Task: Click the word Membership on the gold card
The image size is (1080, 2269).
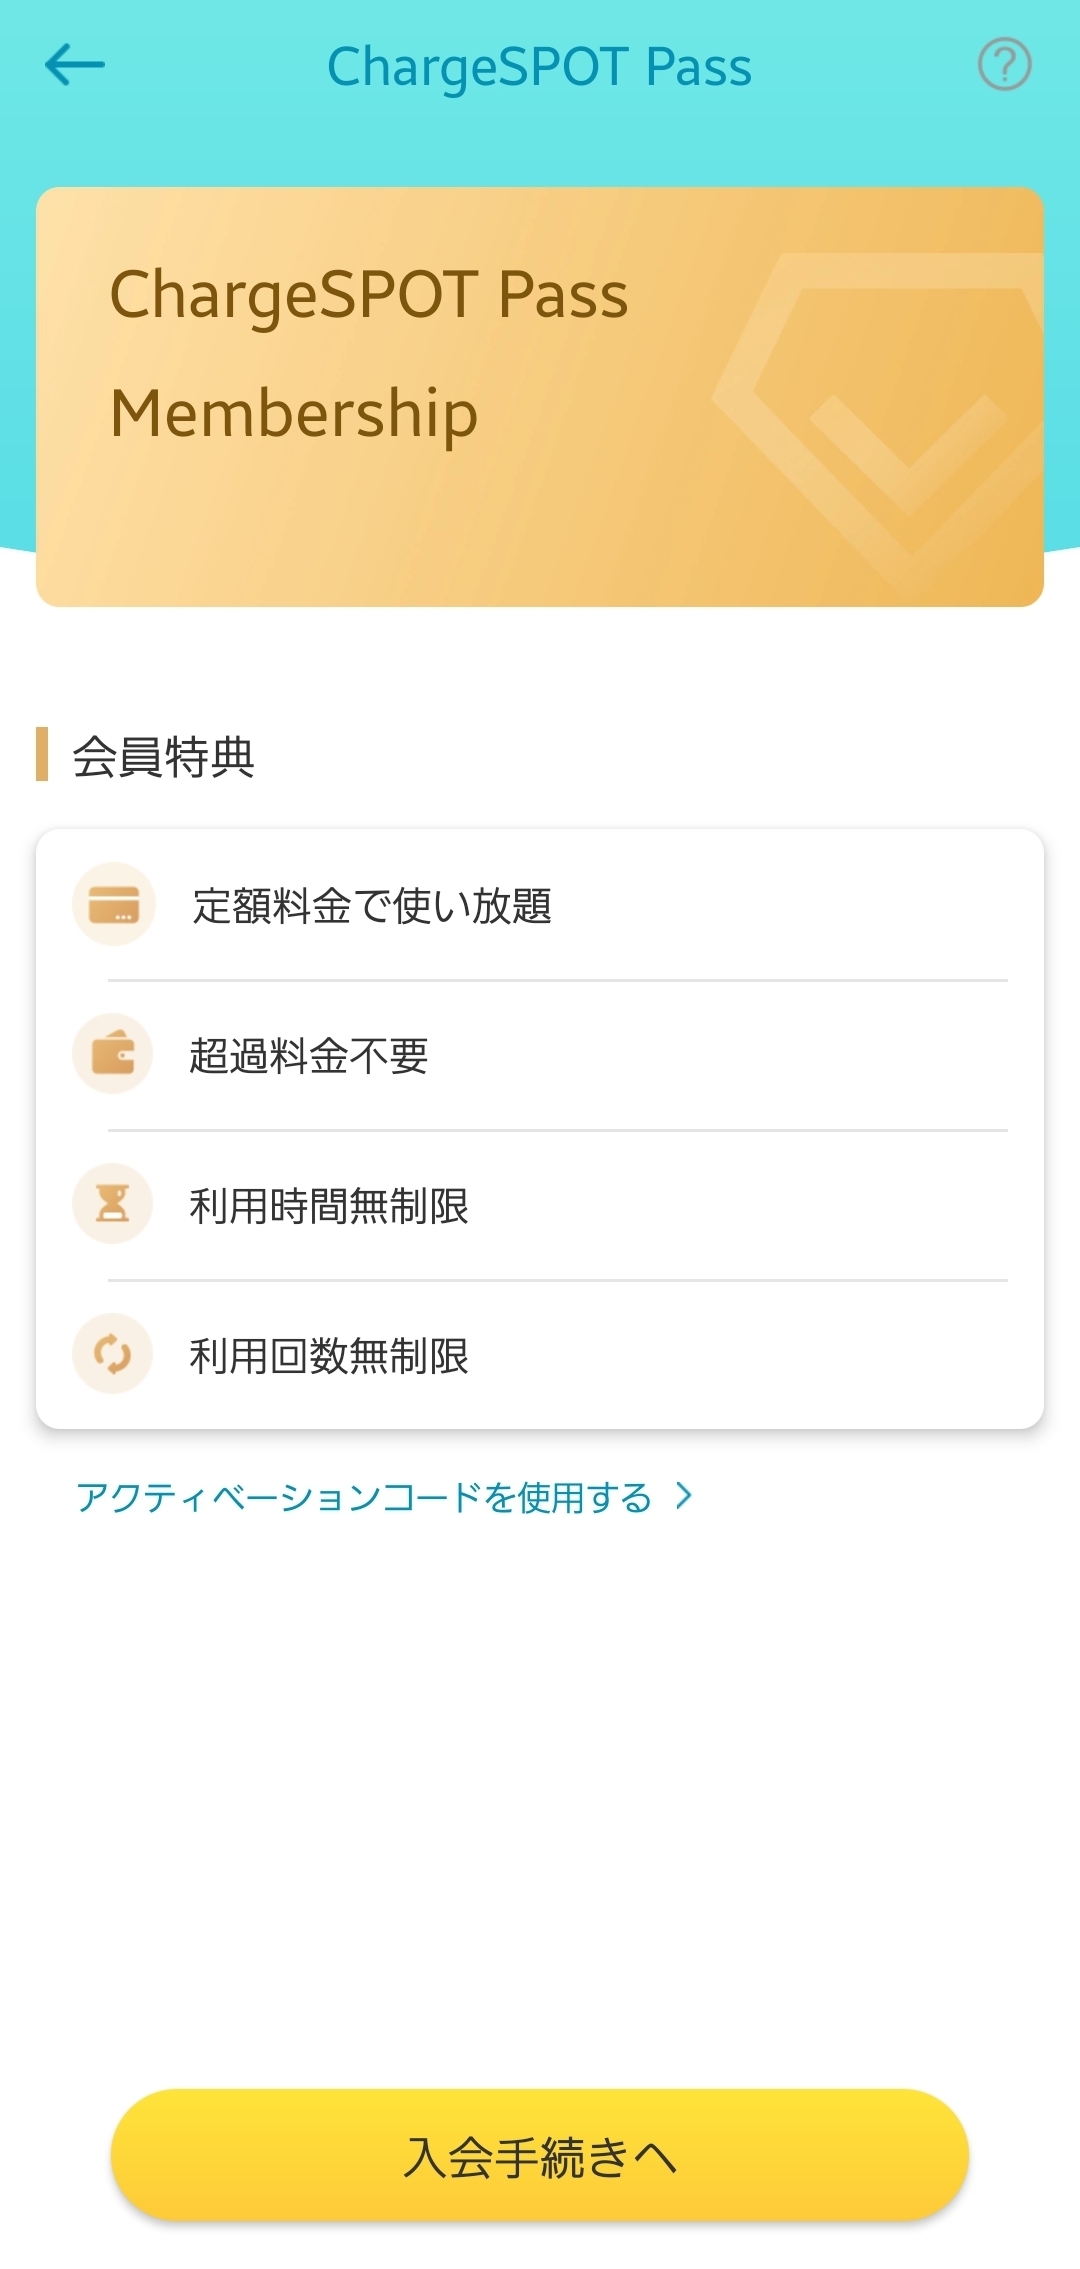Action: point(294,414)
